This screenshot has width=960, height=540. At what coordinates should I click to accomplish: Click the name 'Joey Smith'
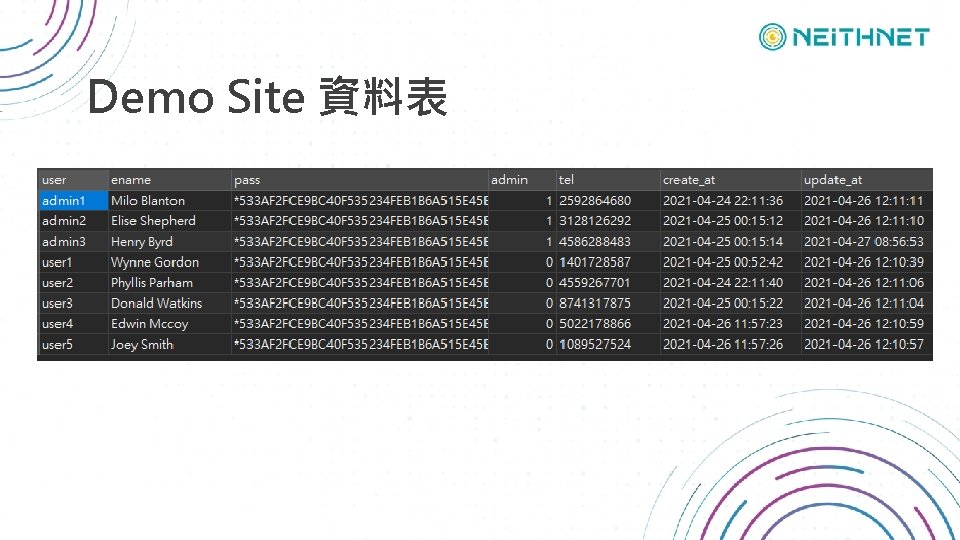142,344
